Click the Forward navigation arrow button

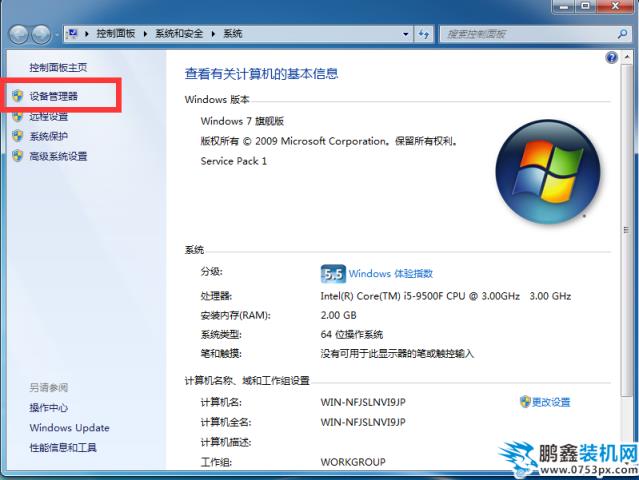pyautogui.click(x=41, y=34)
